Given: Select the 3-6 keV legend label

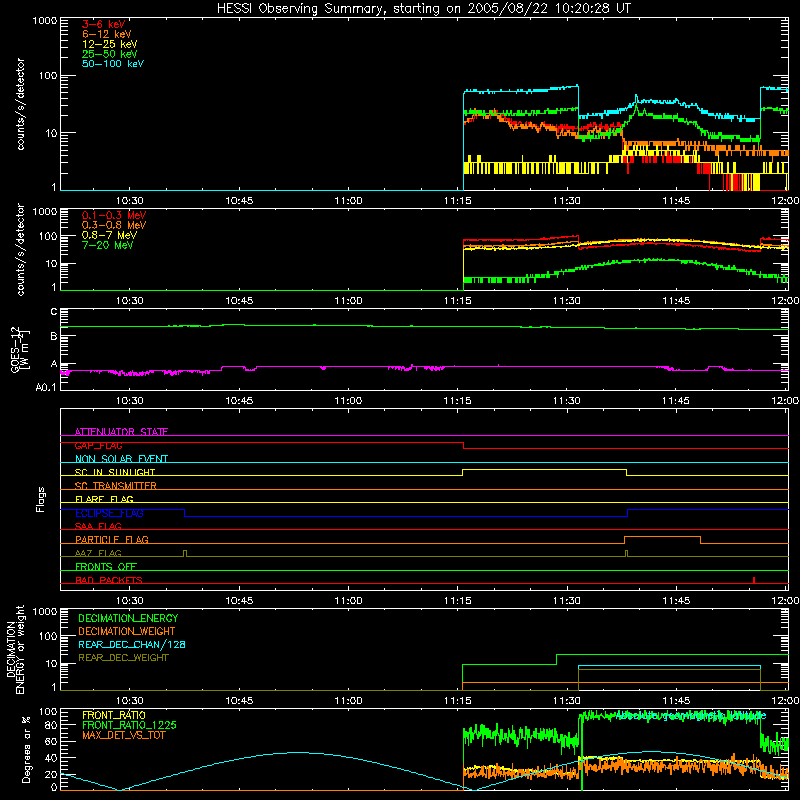Looking at the screenshot, I should 104,24.
